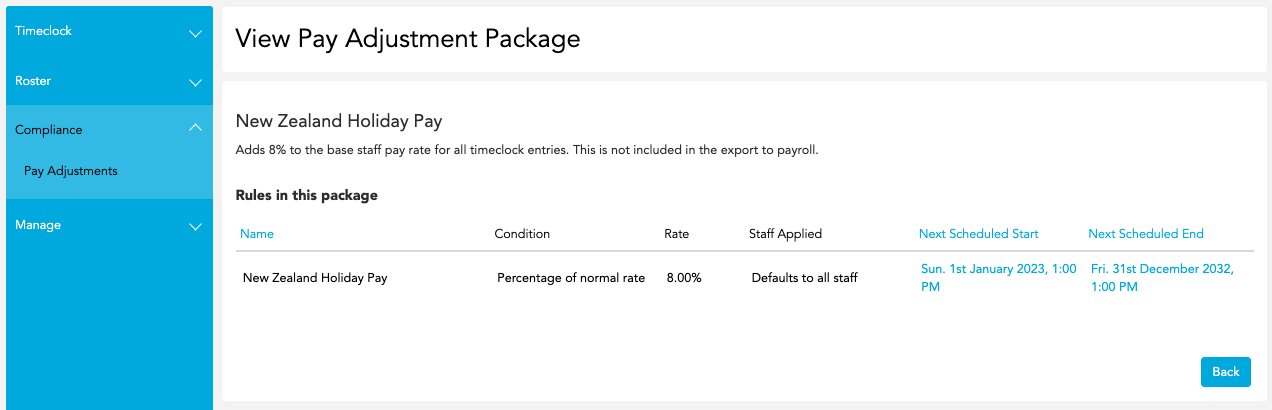The height and width of the screenshot is (410, 1272).
Task: Click the Staff Applied column header
Action: coord(785,234)
